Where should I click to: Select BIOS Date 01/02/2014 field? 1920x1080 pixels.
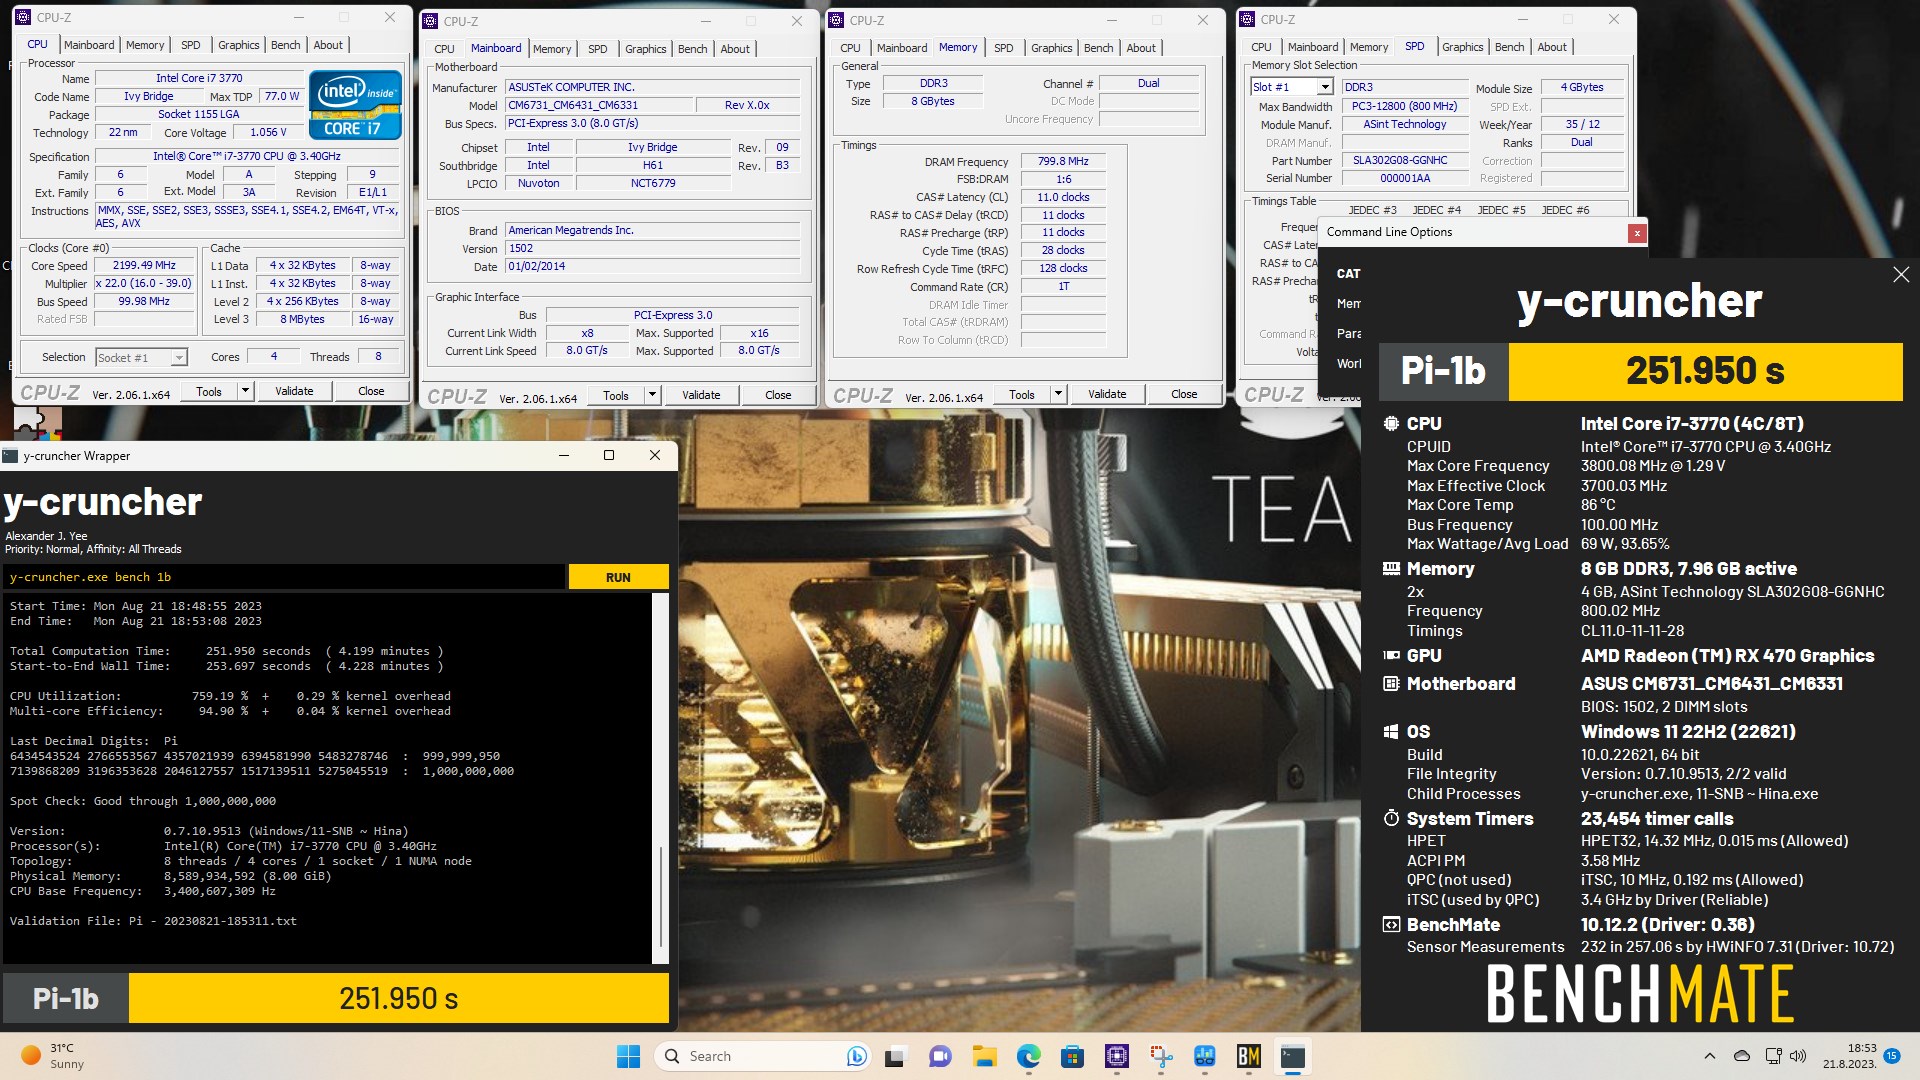(x=653, y=267)
